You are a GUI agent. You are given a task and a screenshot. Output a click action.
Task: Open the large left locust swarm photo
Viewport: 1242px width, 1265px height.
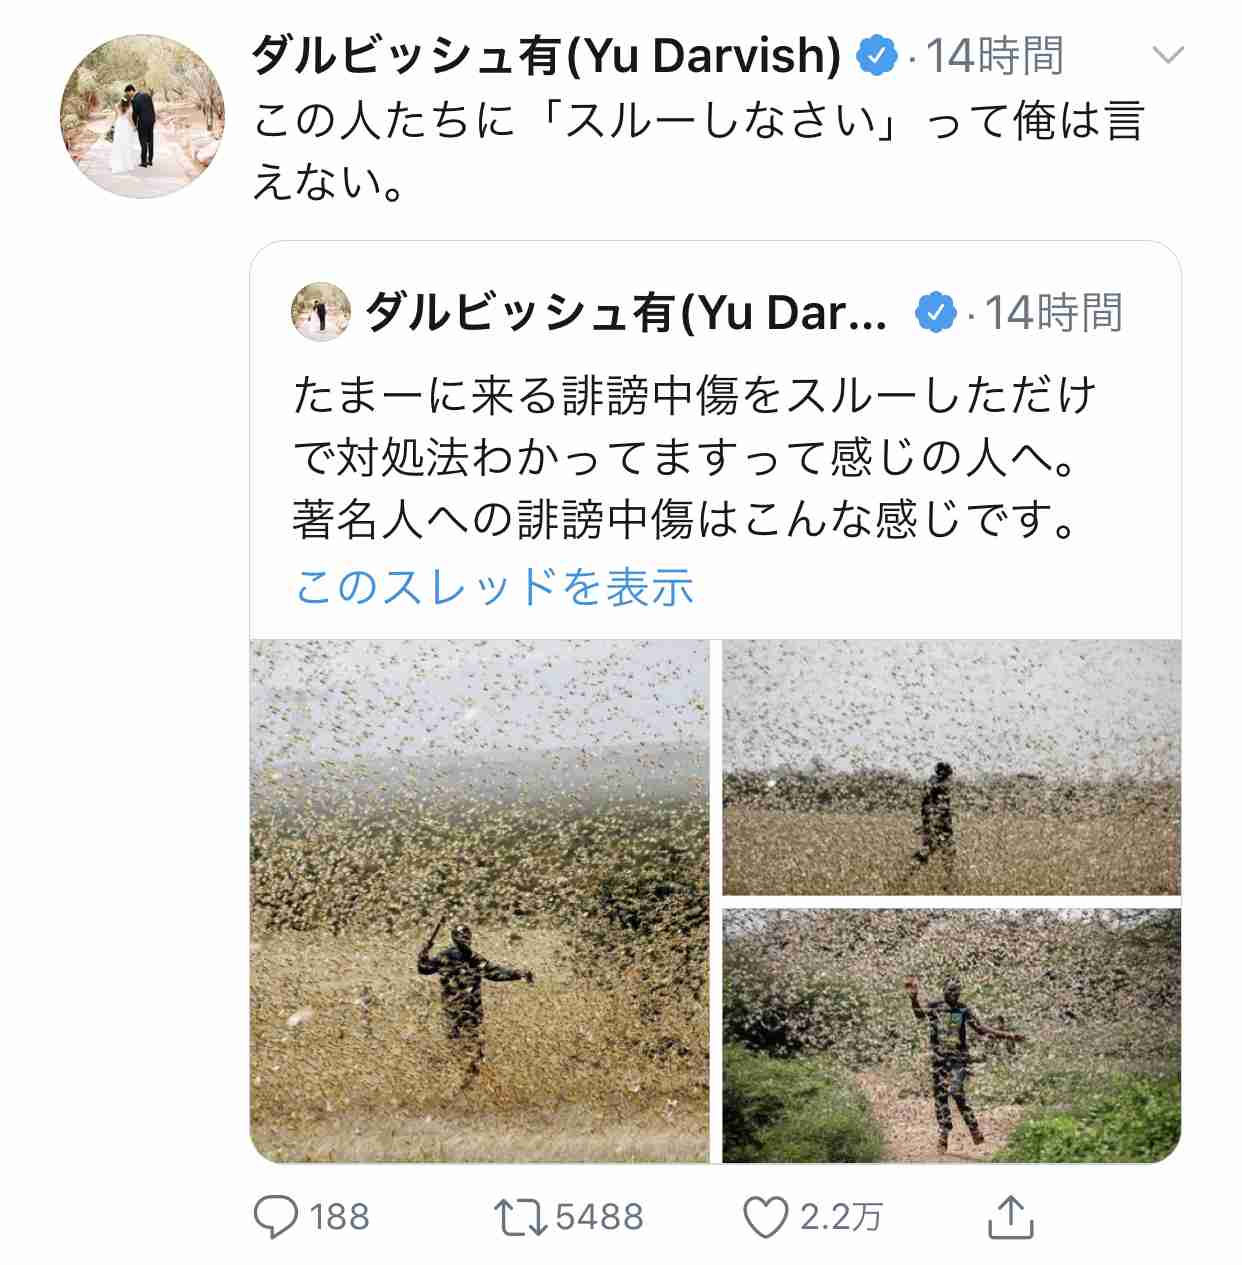click(x=479, y=901)
